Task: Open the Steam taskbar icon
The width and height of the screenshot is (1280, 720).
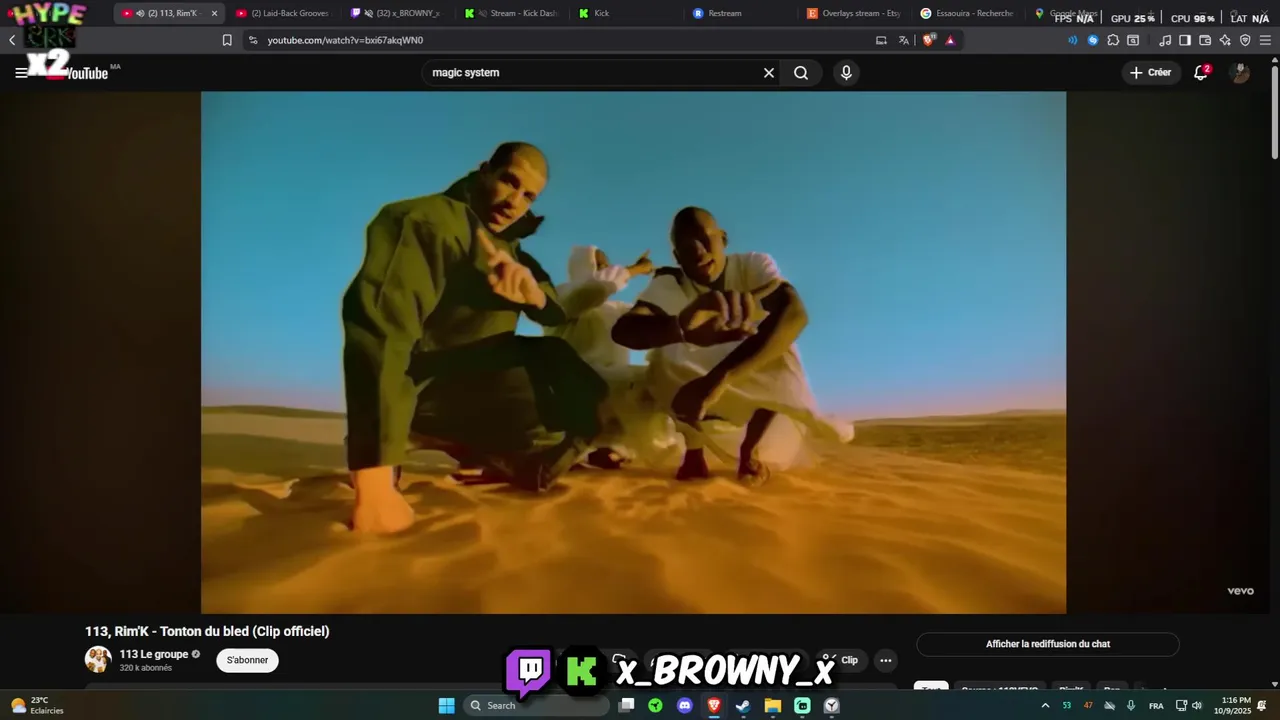Action: click(x=743, y=705)
